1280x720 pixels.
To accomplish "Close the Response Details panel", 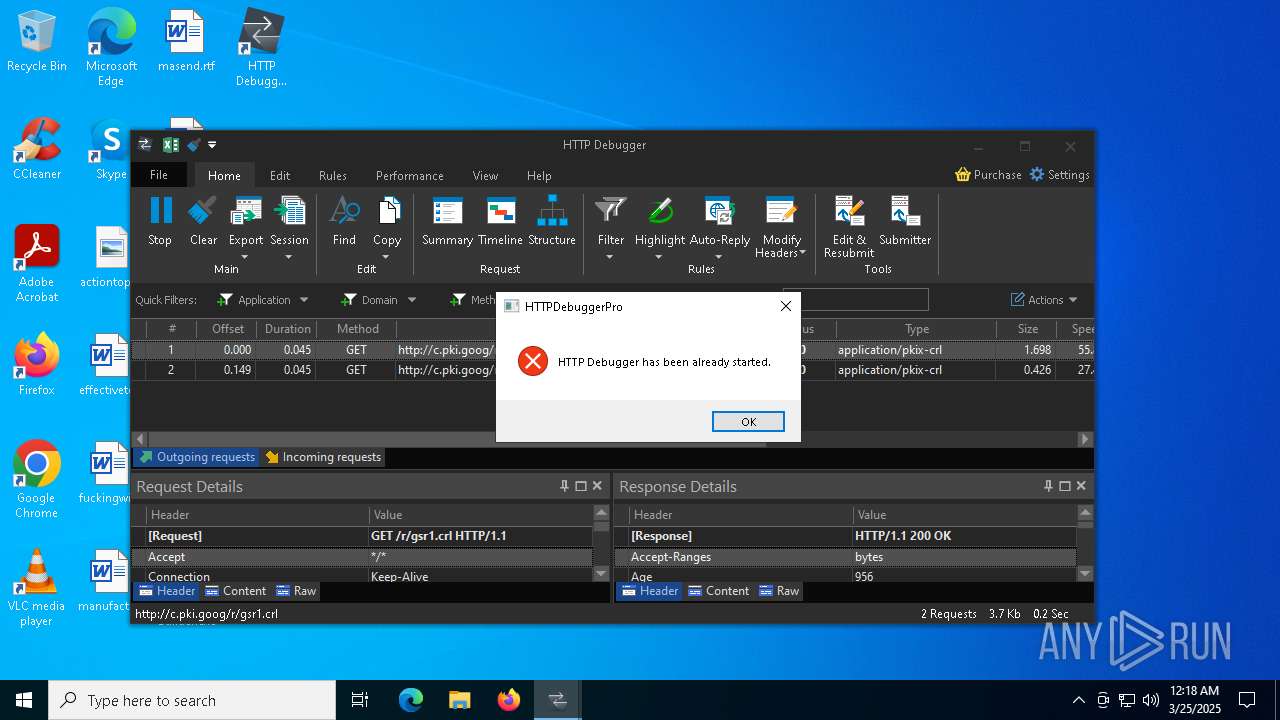I will 1081,486.
